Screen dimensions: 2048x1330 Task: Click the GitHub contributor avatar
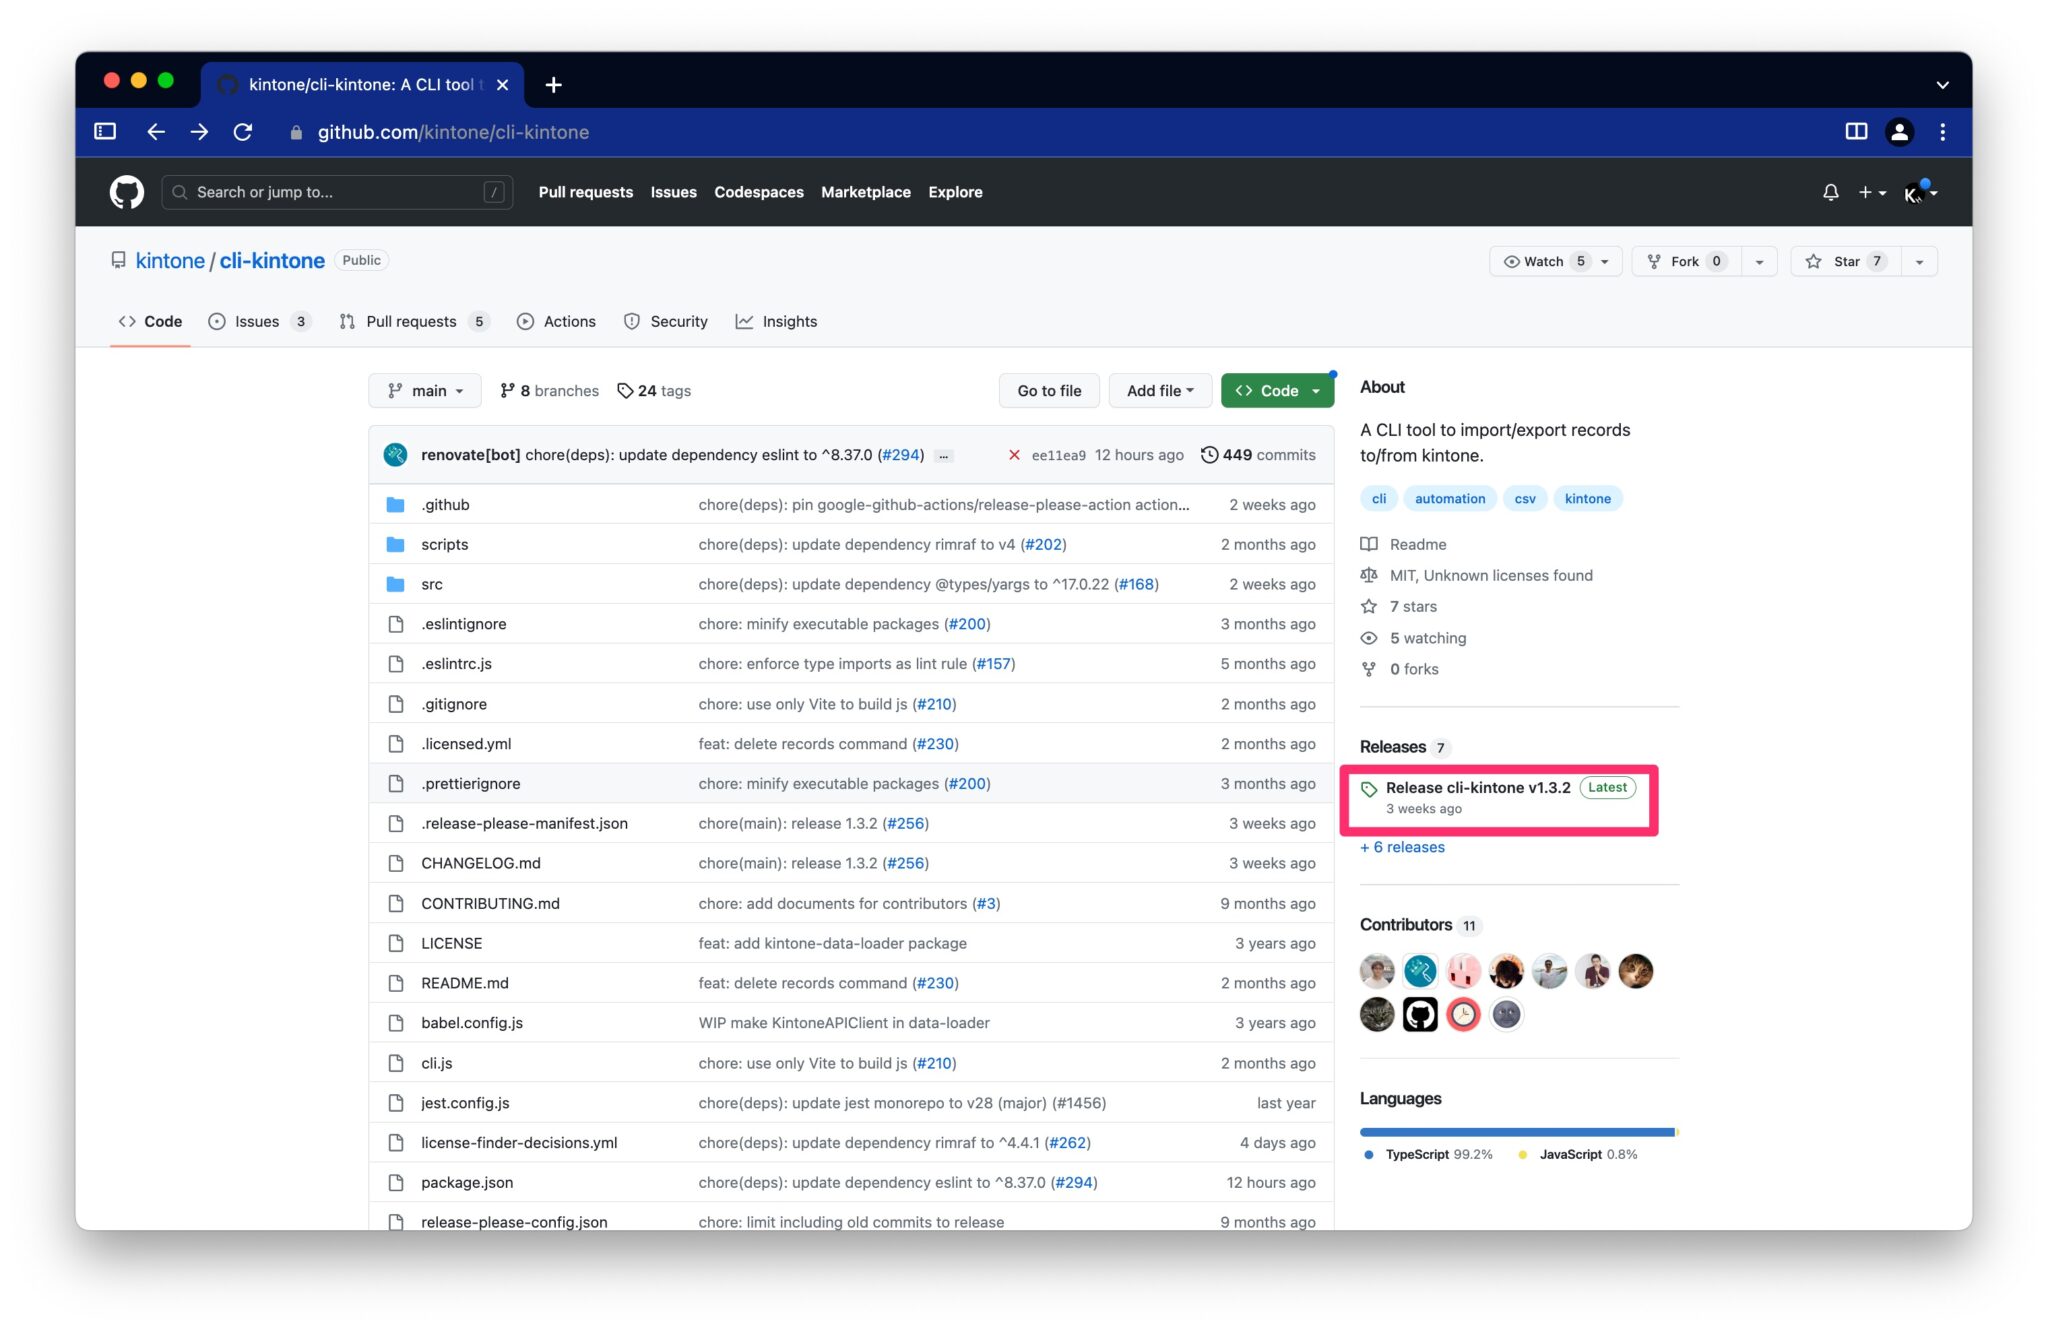pos(1420,1014)
